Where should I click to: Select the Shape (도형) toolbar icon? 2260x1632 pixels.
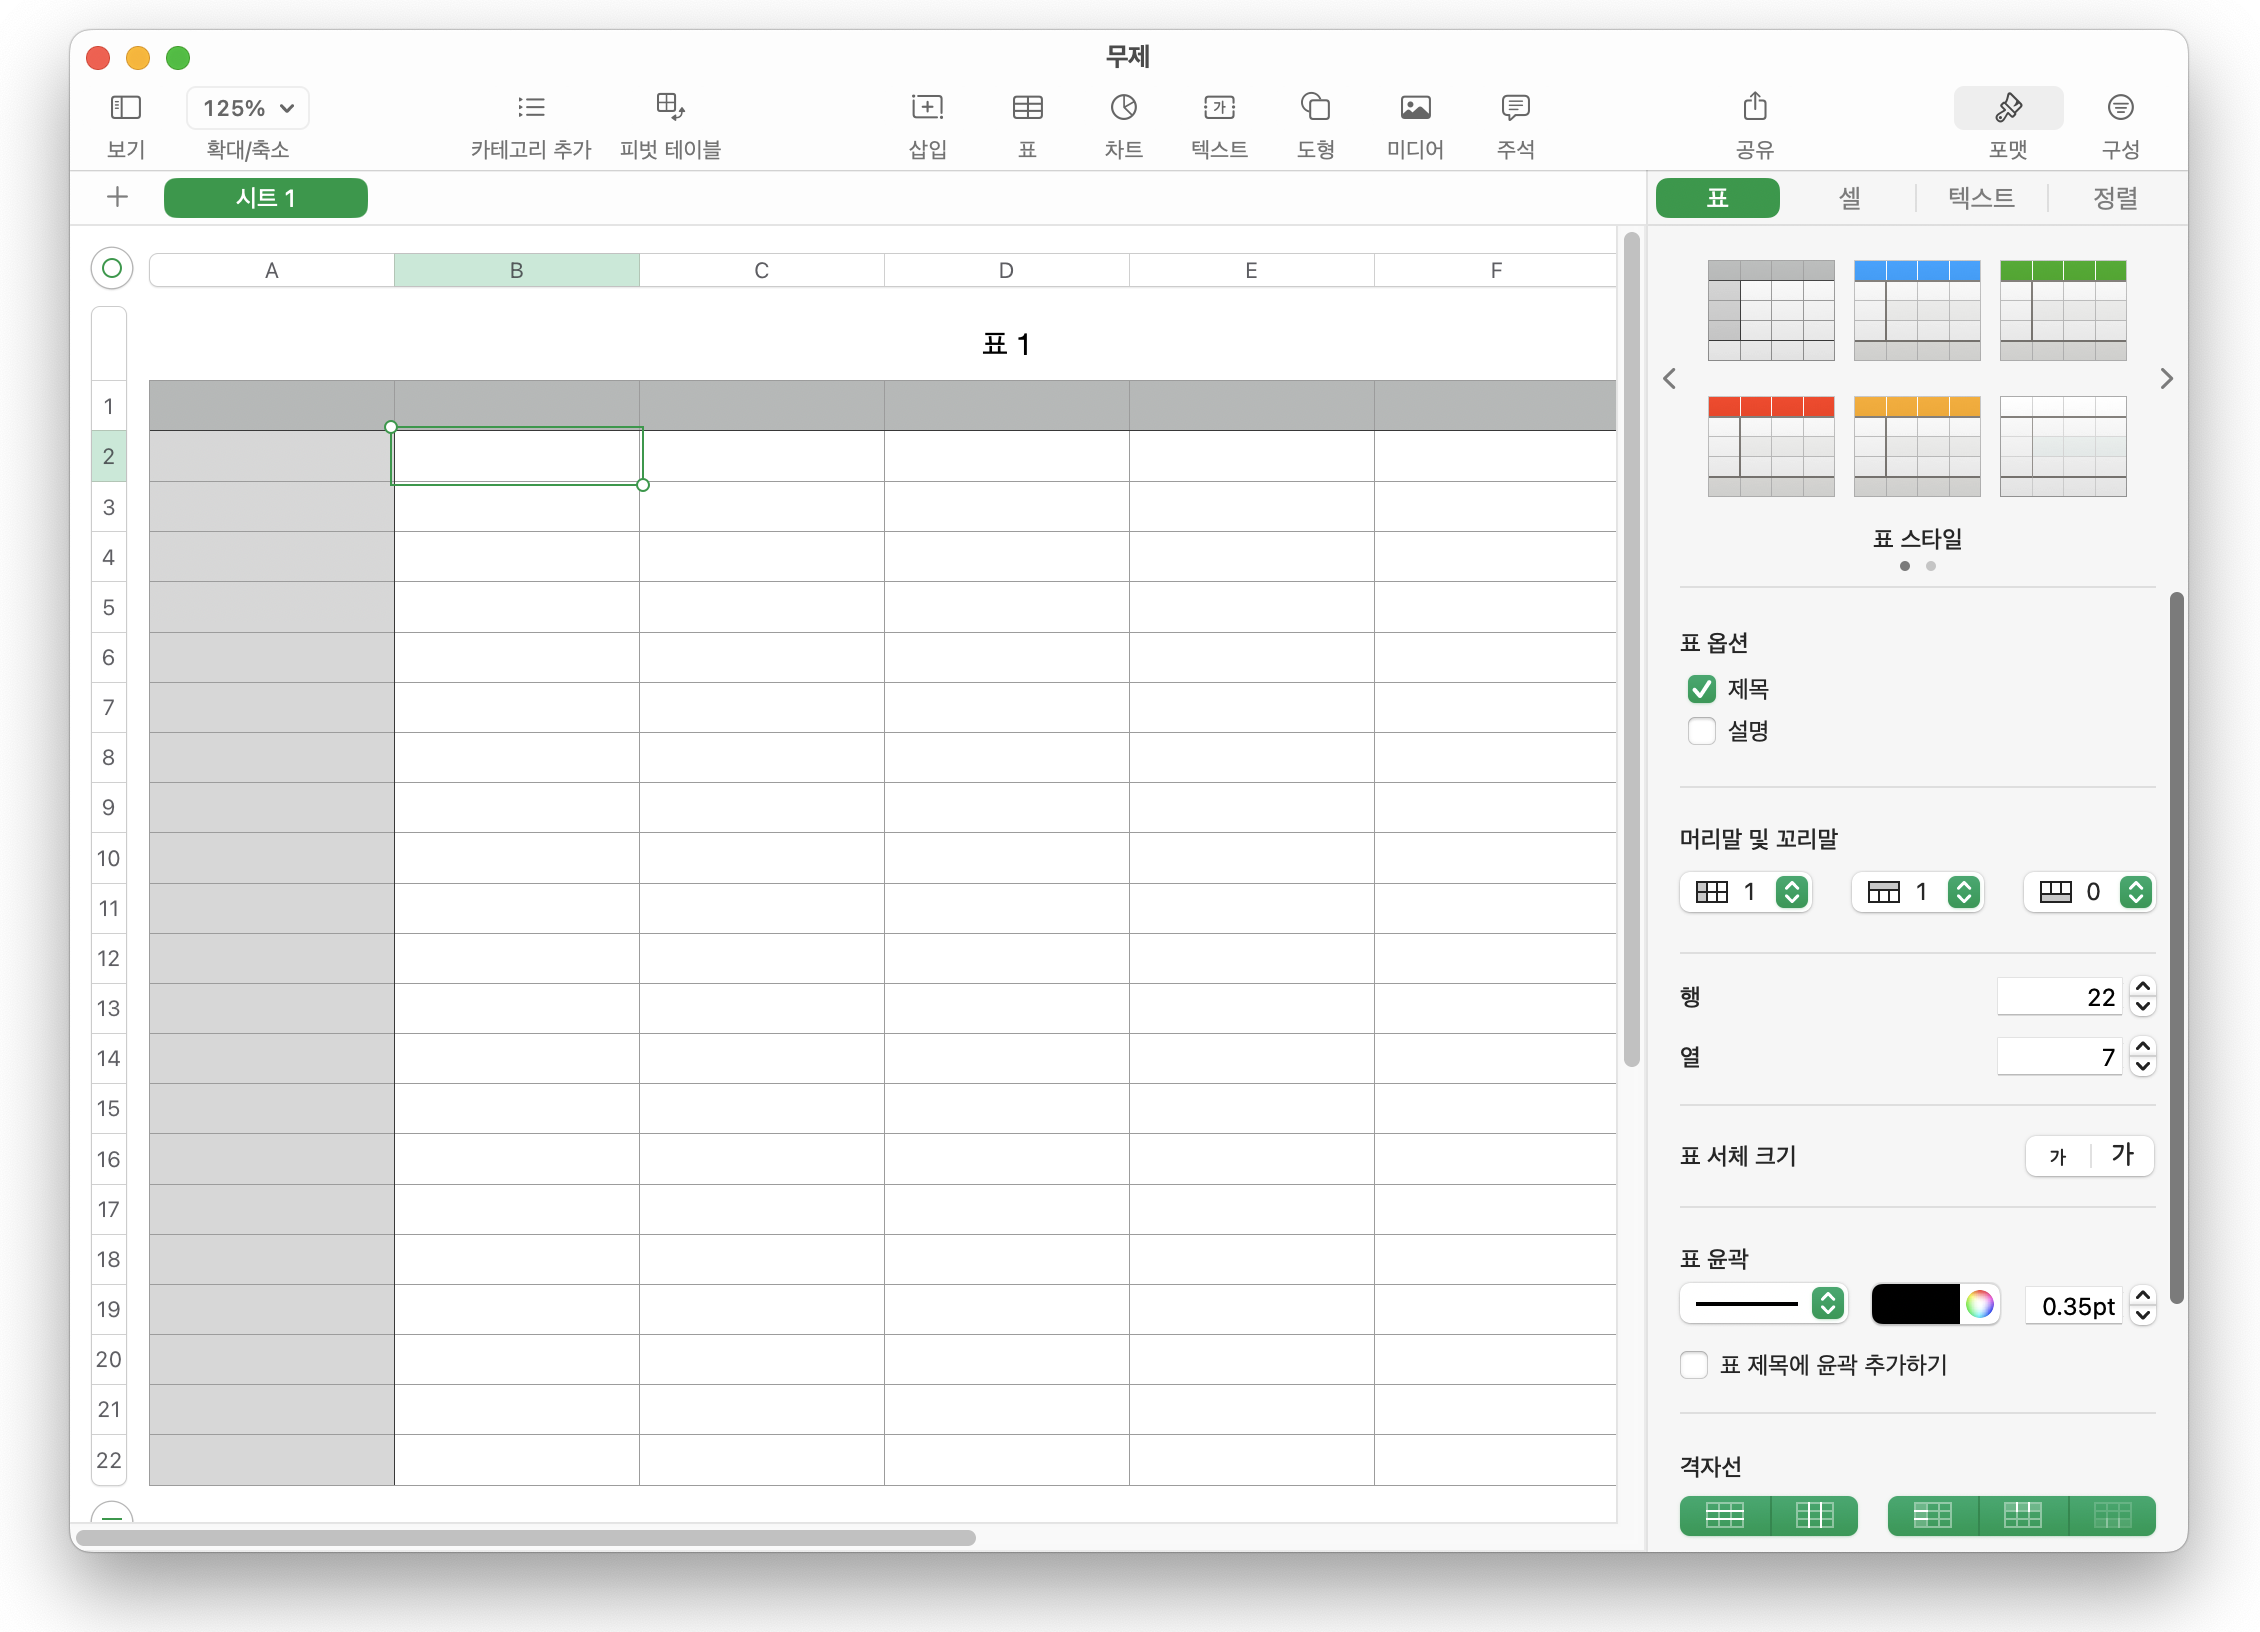[x=1315, y=107]
